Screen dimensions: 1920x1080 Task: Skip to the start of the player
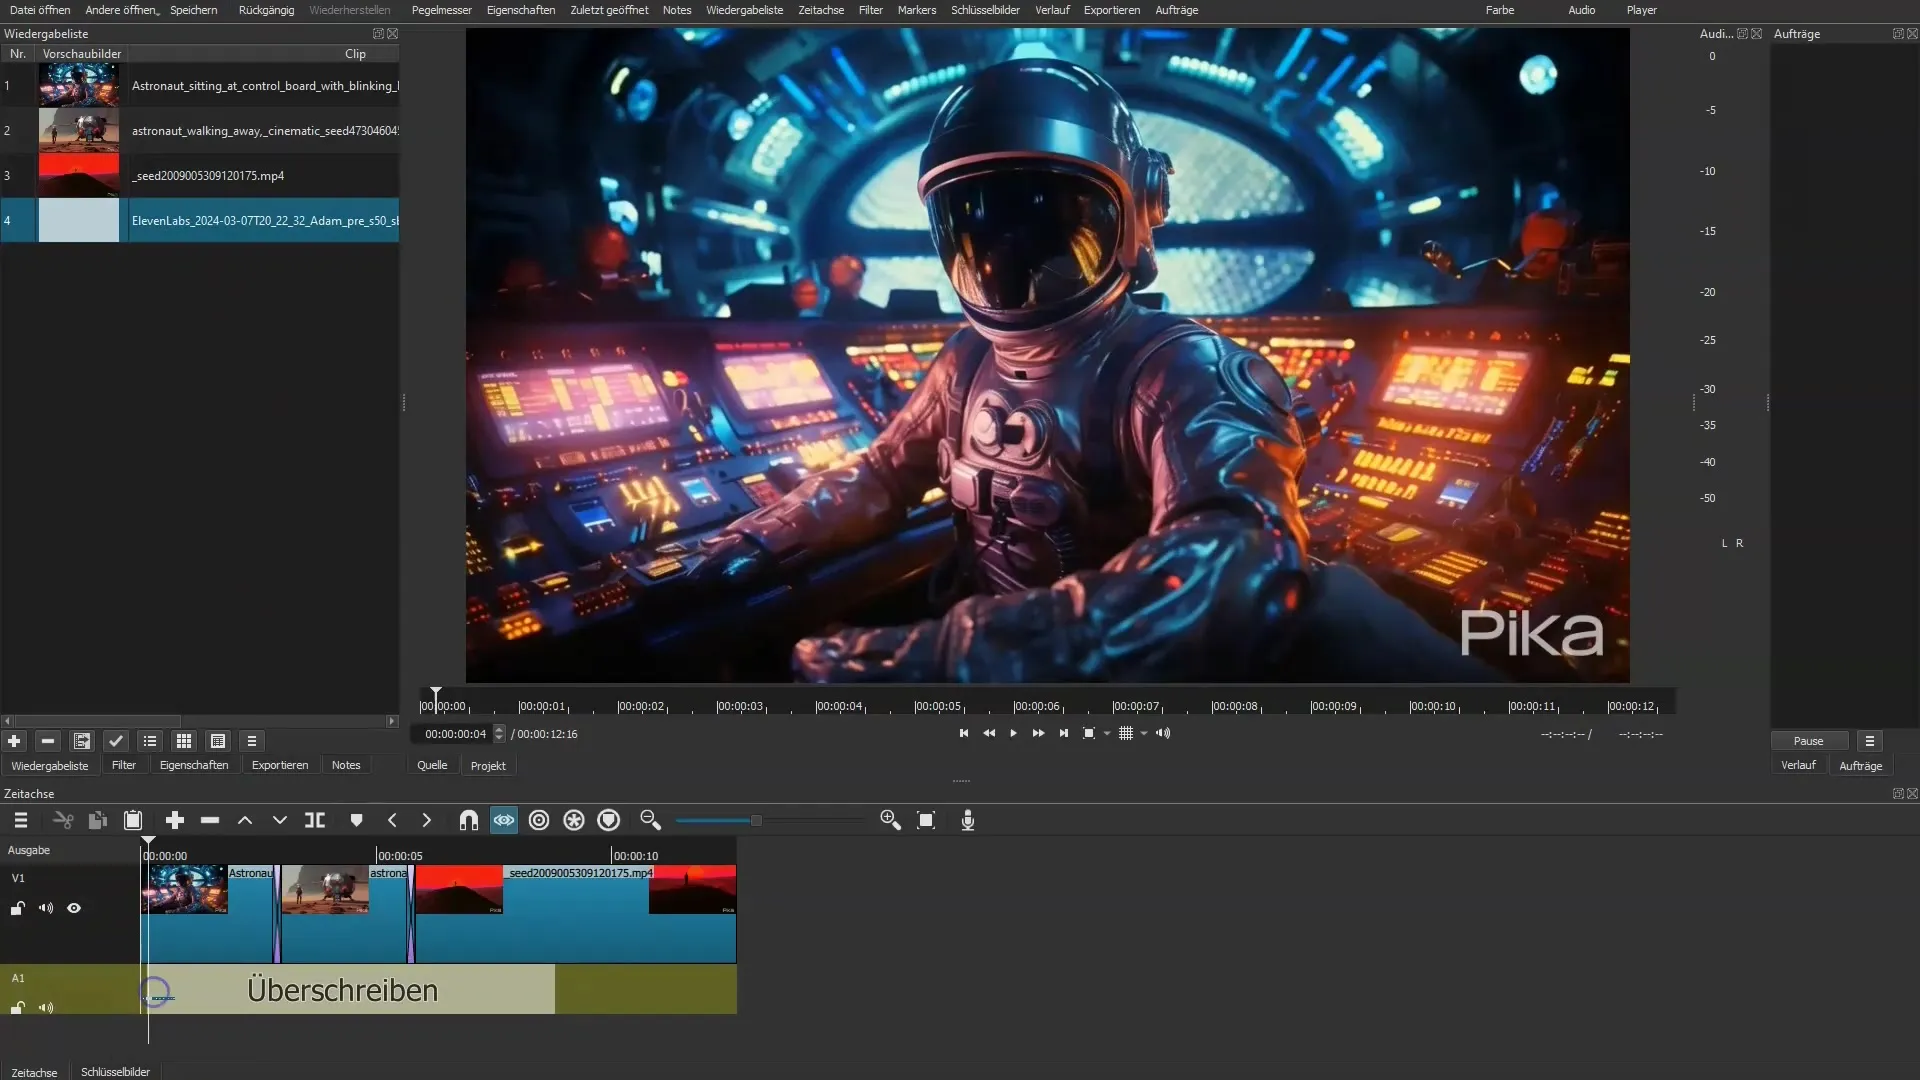(x=964, y=733)
